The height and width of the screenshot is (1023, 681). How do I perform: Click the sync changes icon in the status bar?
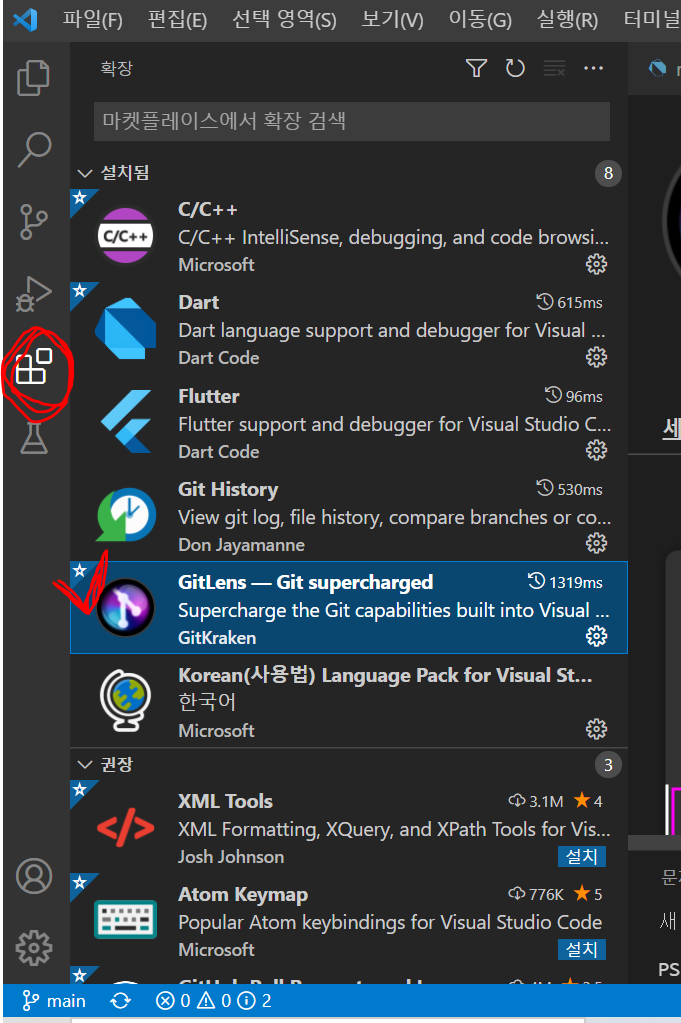pyautogui.click(x=121, y=1001)
